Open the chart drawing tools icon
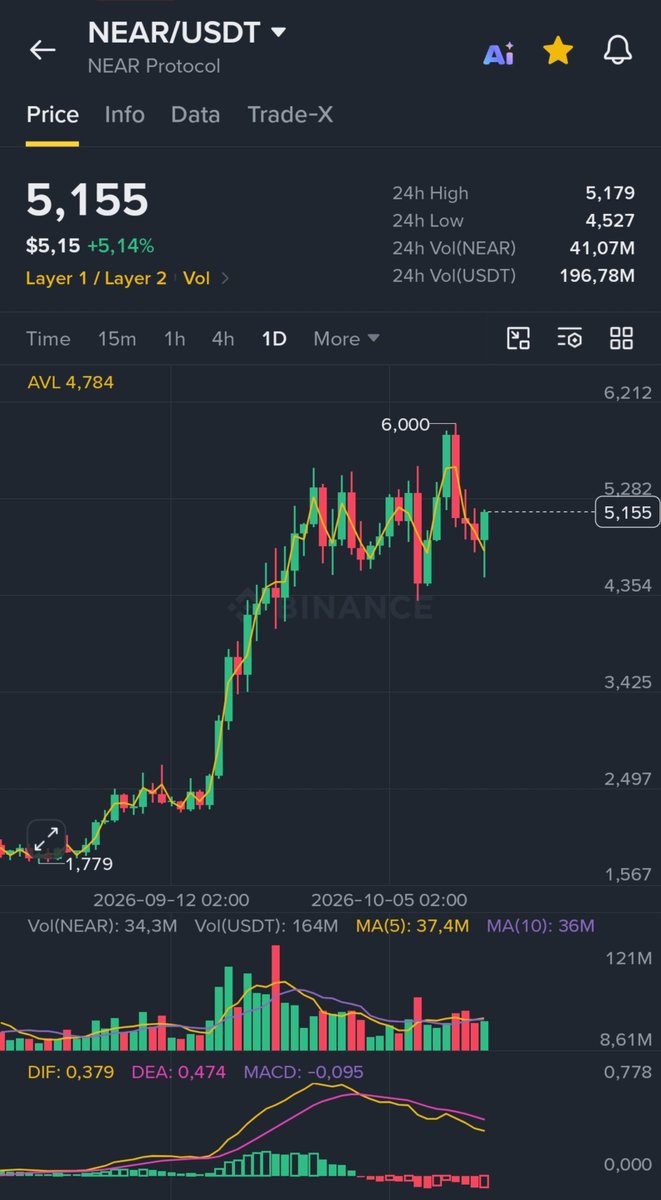This screenshot has width=661, height=1200. point(518,338)
